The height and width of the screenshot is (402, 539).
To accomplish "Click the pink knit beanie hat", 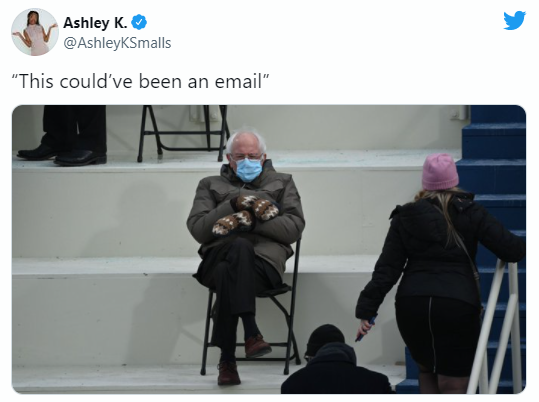I will click(440, 172).
